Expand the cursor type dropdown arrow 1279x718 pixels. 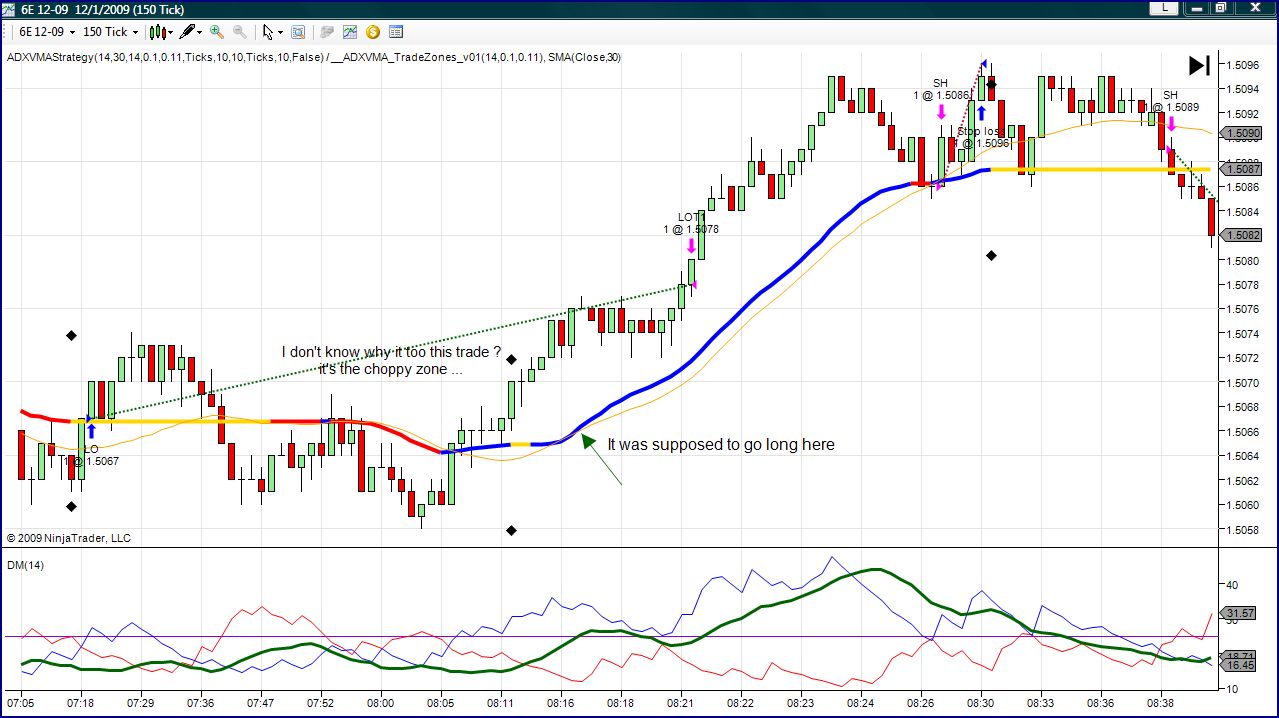coord(281,32)
